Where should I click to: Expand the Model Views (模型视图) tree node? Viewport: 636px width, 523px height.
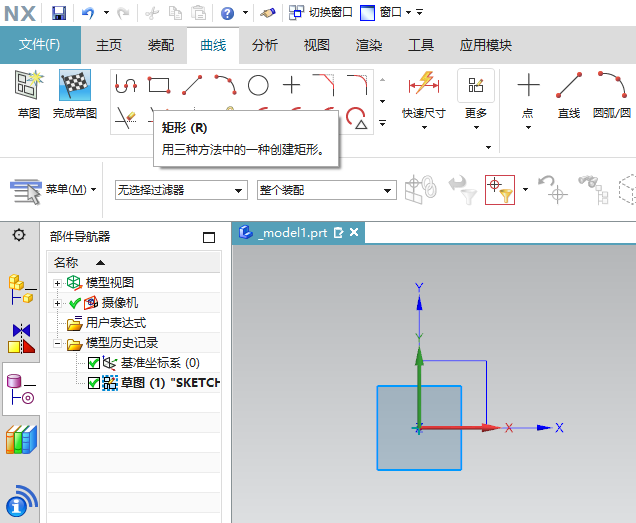(x=57, y=283)
